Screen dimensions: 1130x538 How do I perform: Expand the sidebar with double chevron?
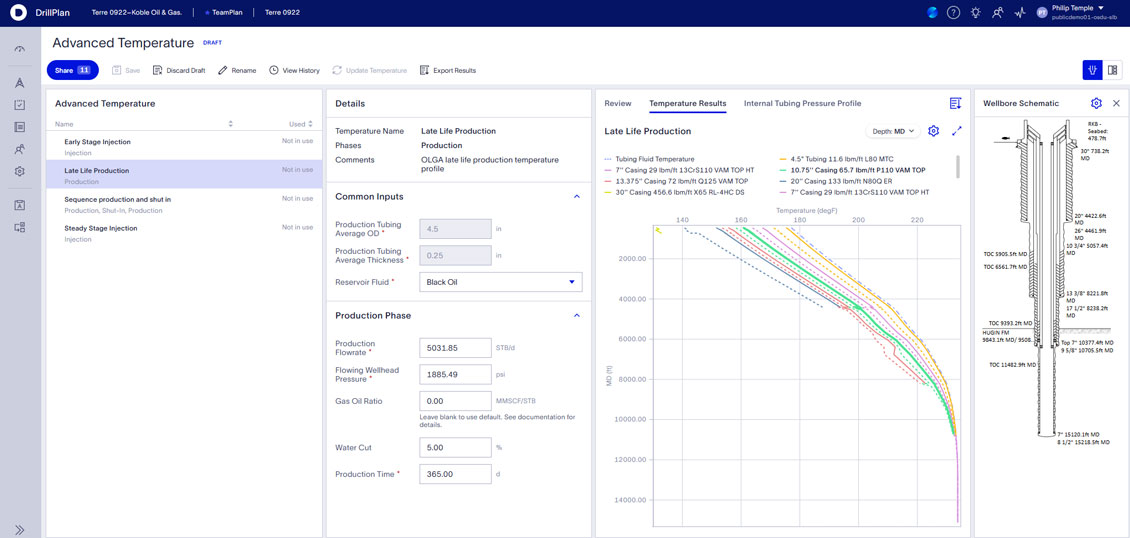pyautogui.click(x=19, y=530)
